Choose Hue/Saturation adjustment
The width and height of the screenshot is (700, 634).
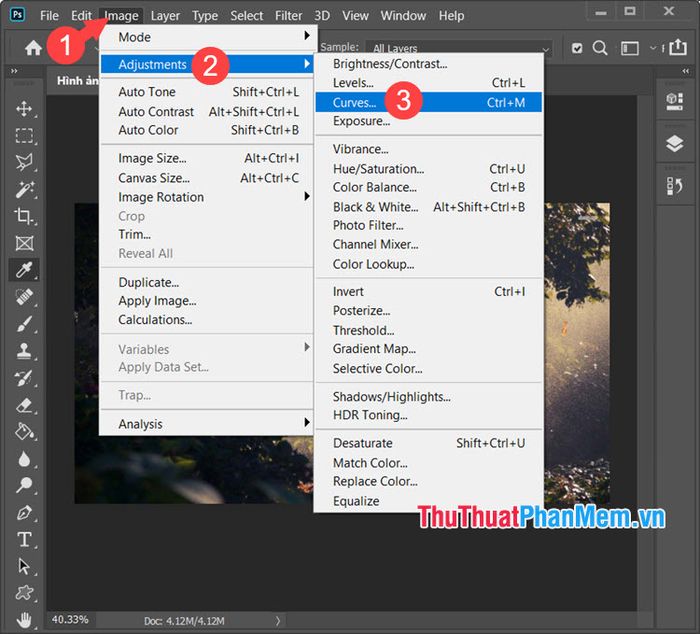429,169
